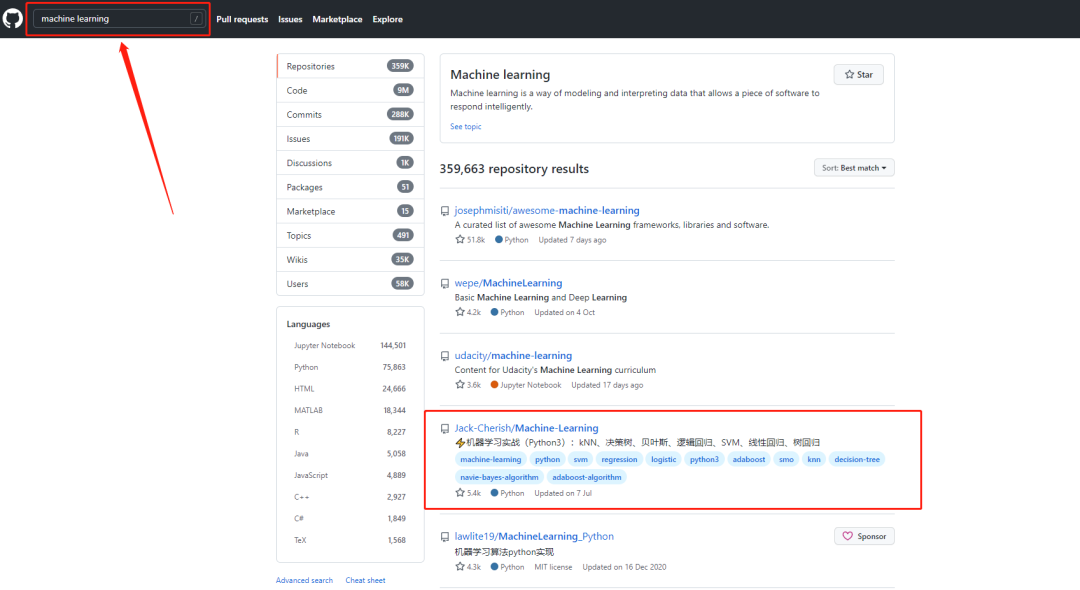Sponsor lawlite19 via Sponsor button

864,536
